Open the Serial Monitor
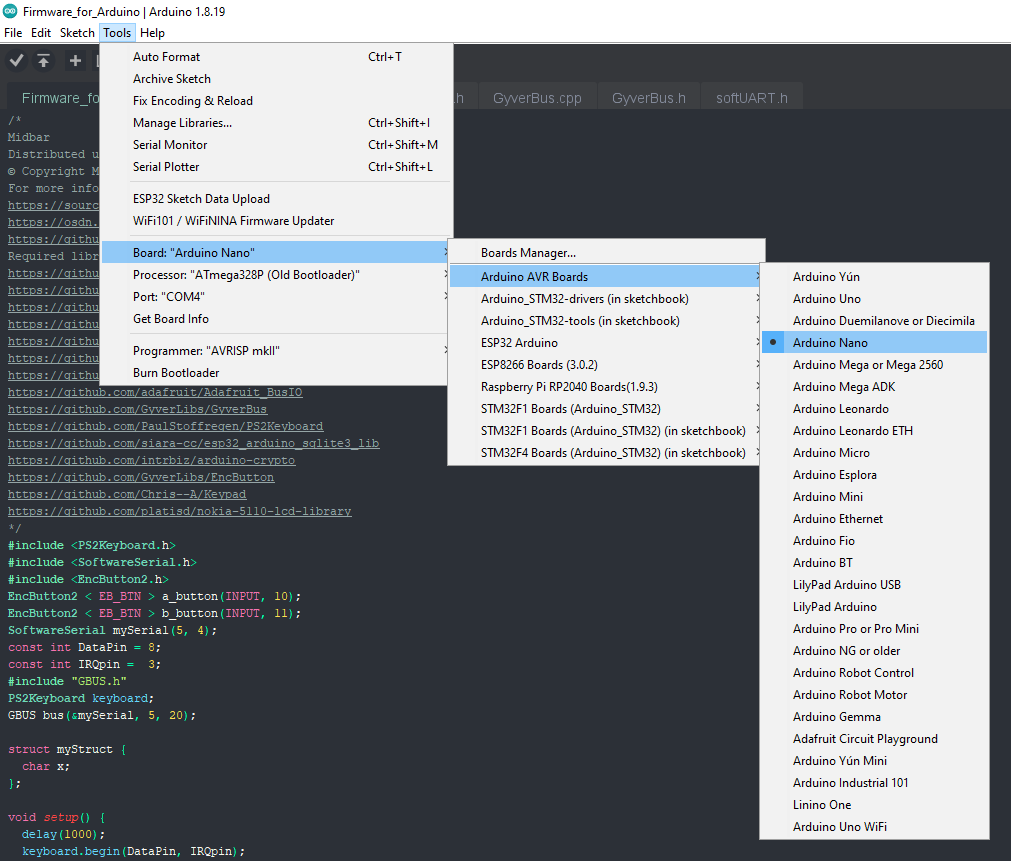The width and height of the screenshot is (1011, 861). [x=275, y=144]
